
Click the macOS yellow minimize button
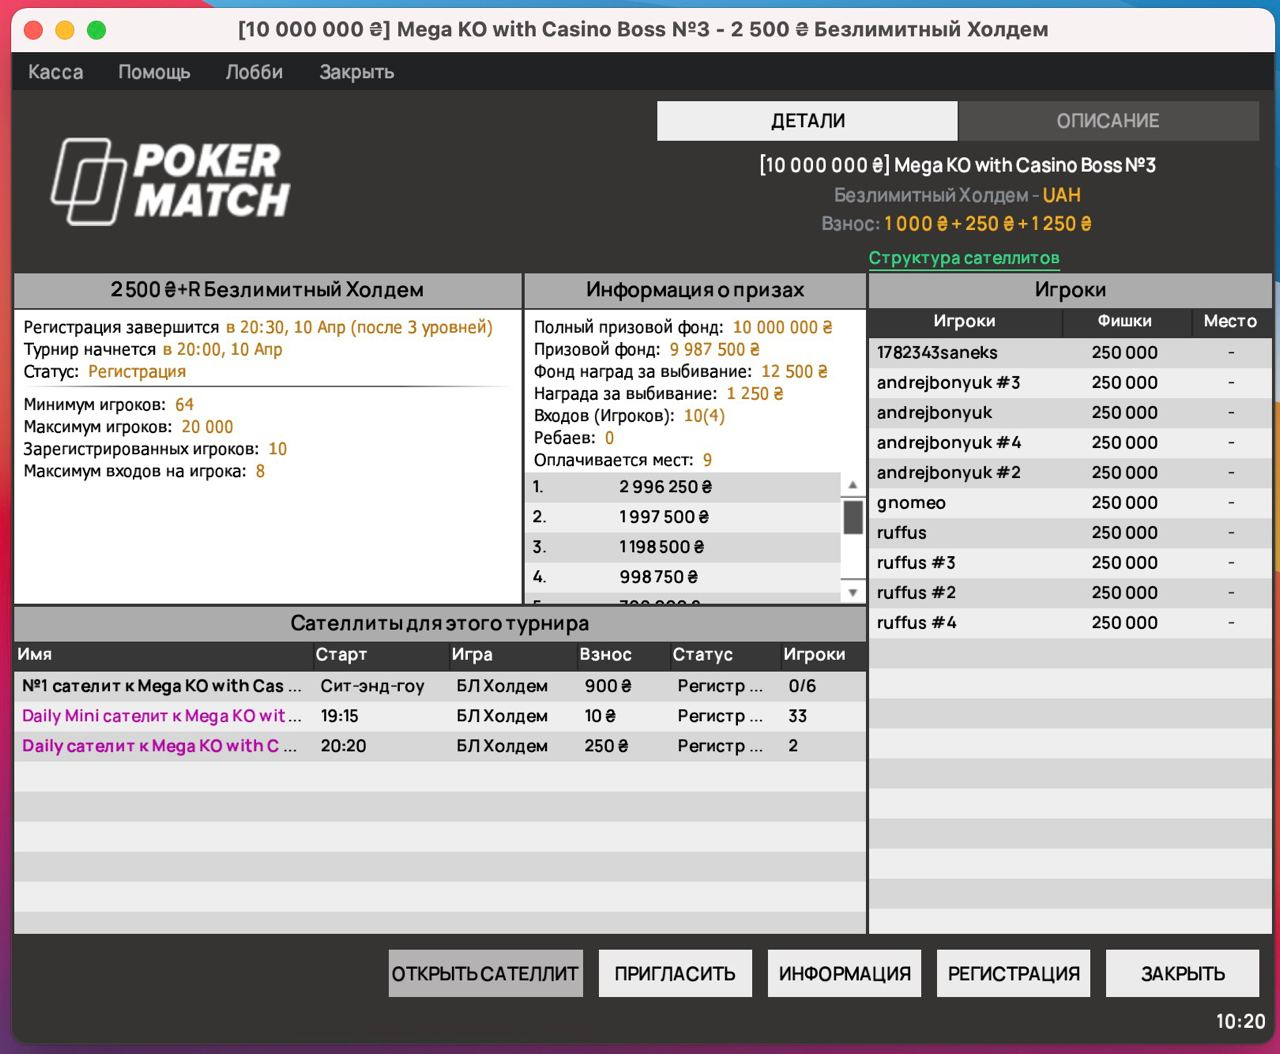tap(65, 30)
